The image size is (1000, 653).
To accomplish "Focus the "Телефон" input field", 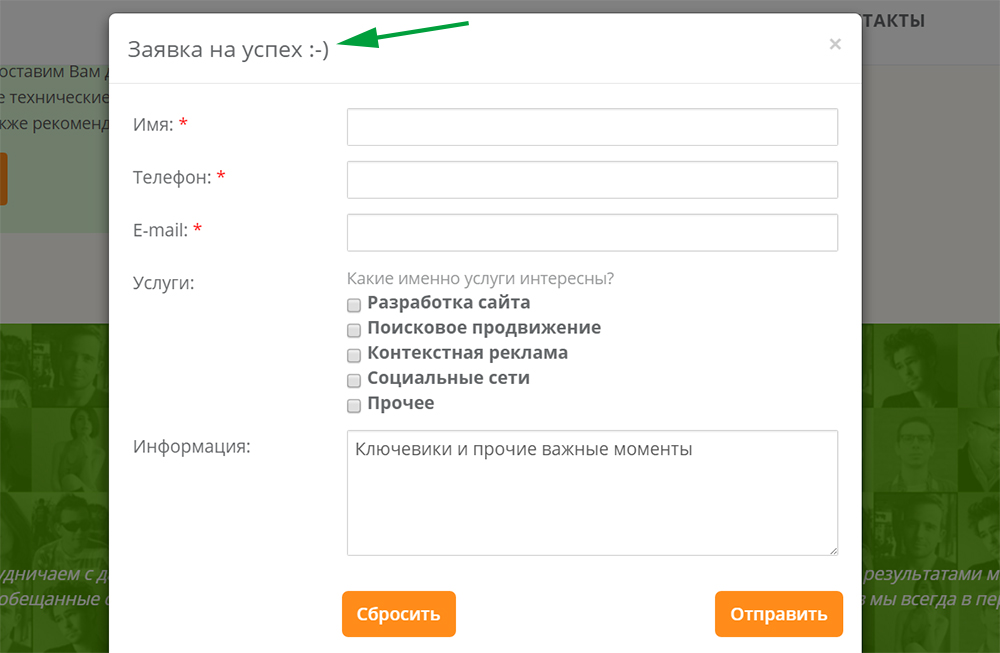I will pyautogui.click(x=592, y=179).
